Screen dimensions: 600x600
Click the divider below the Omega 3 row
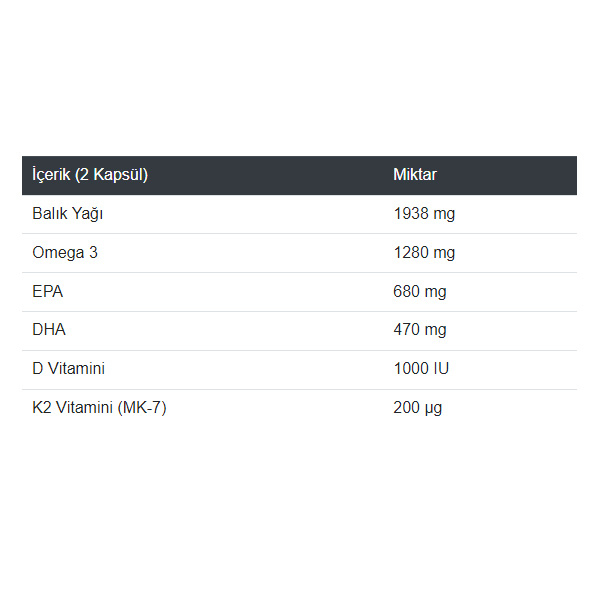pos(299,272)
